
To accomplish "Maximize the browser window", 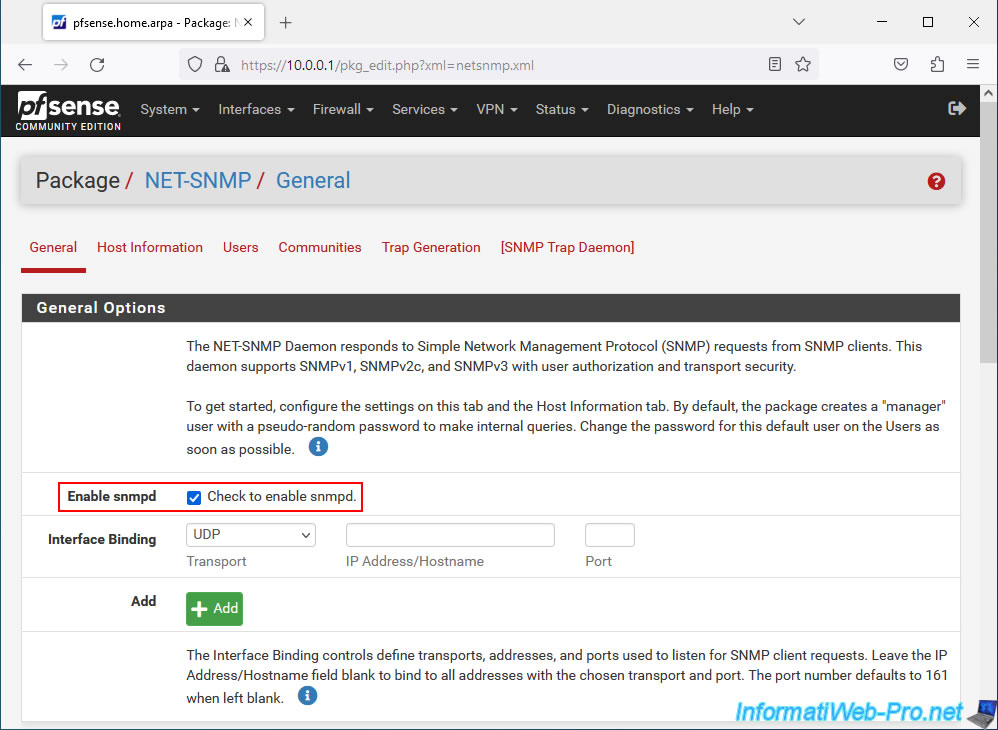I will [928, 22].
